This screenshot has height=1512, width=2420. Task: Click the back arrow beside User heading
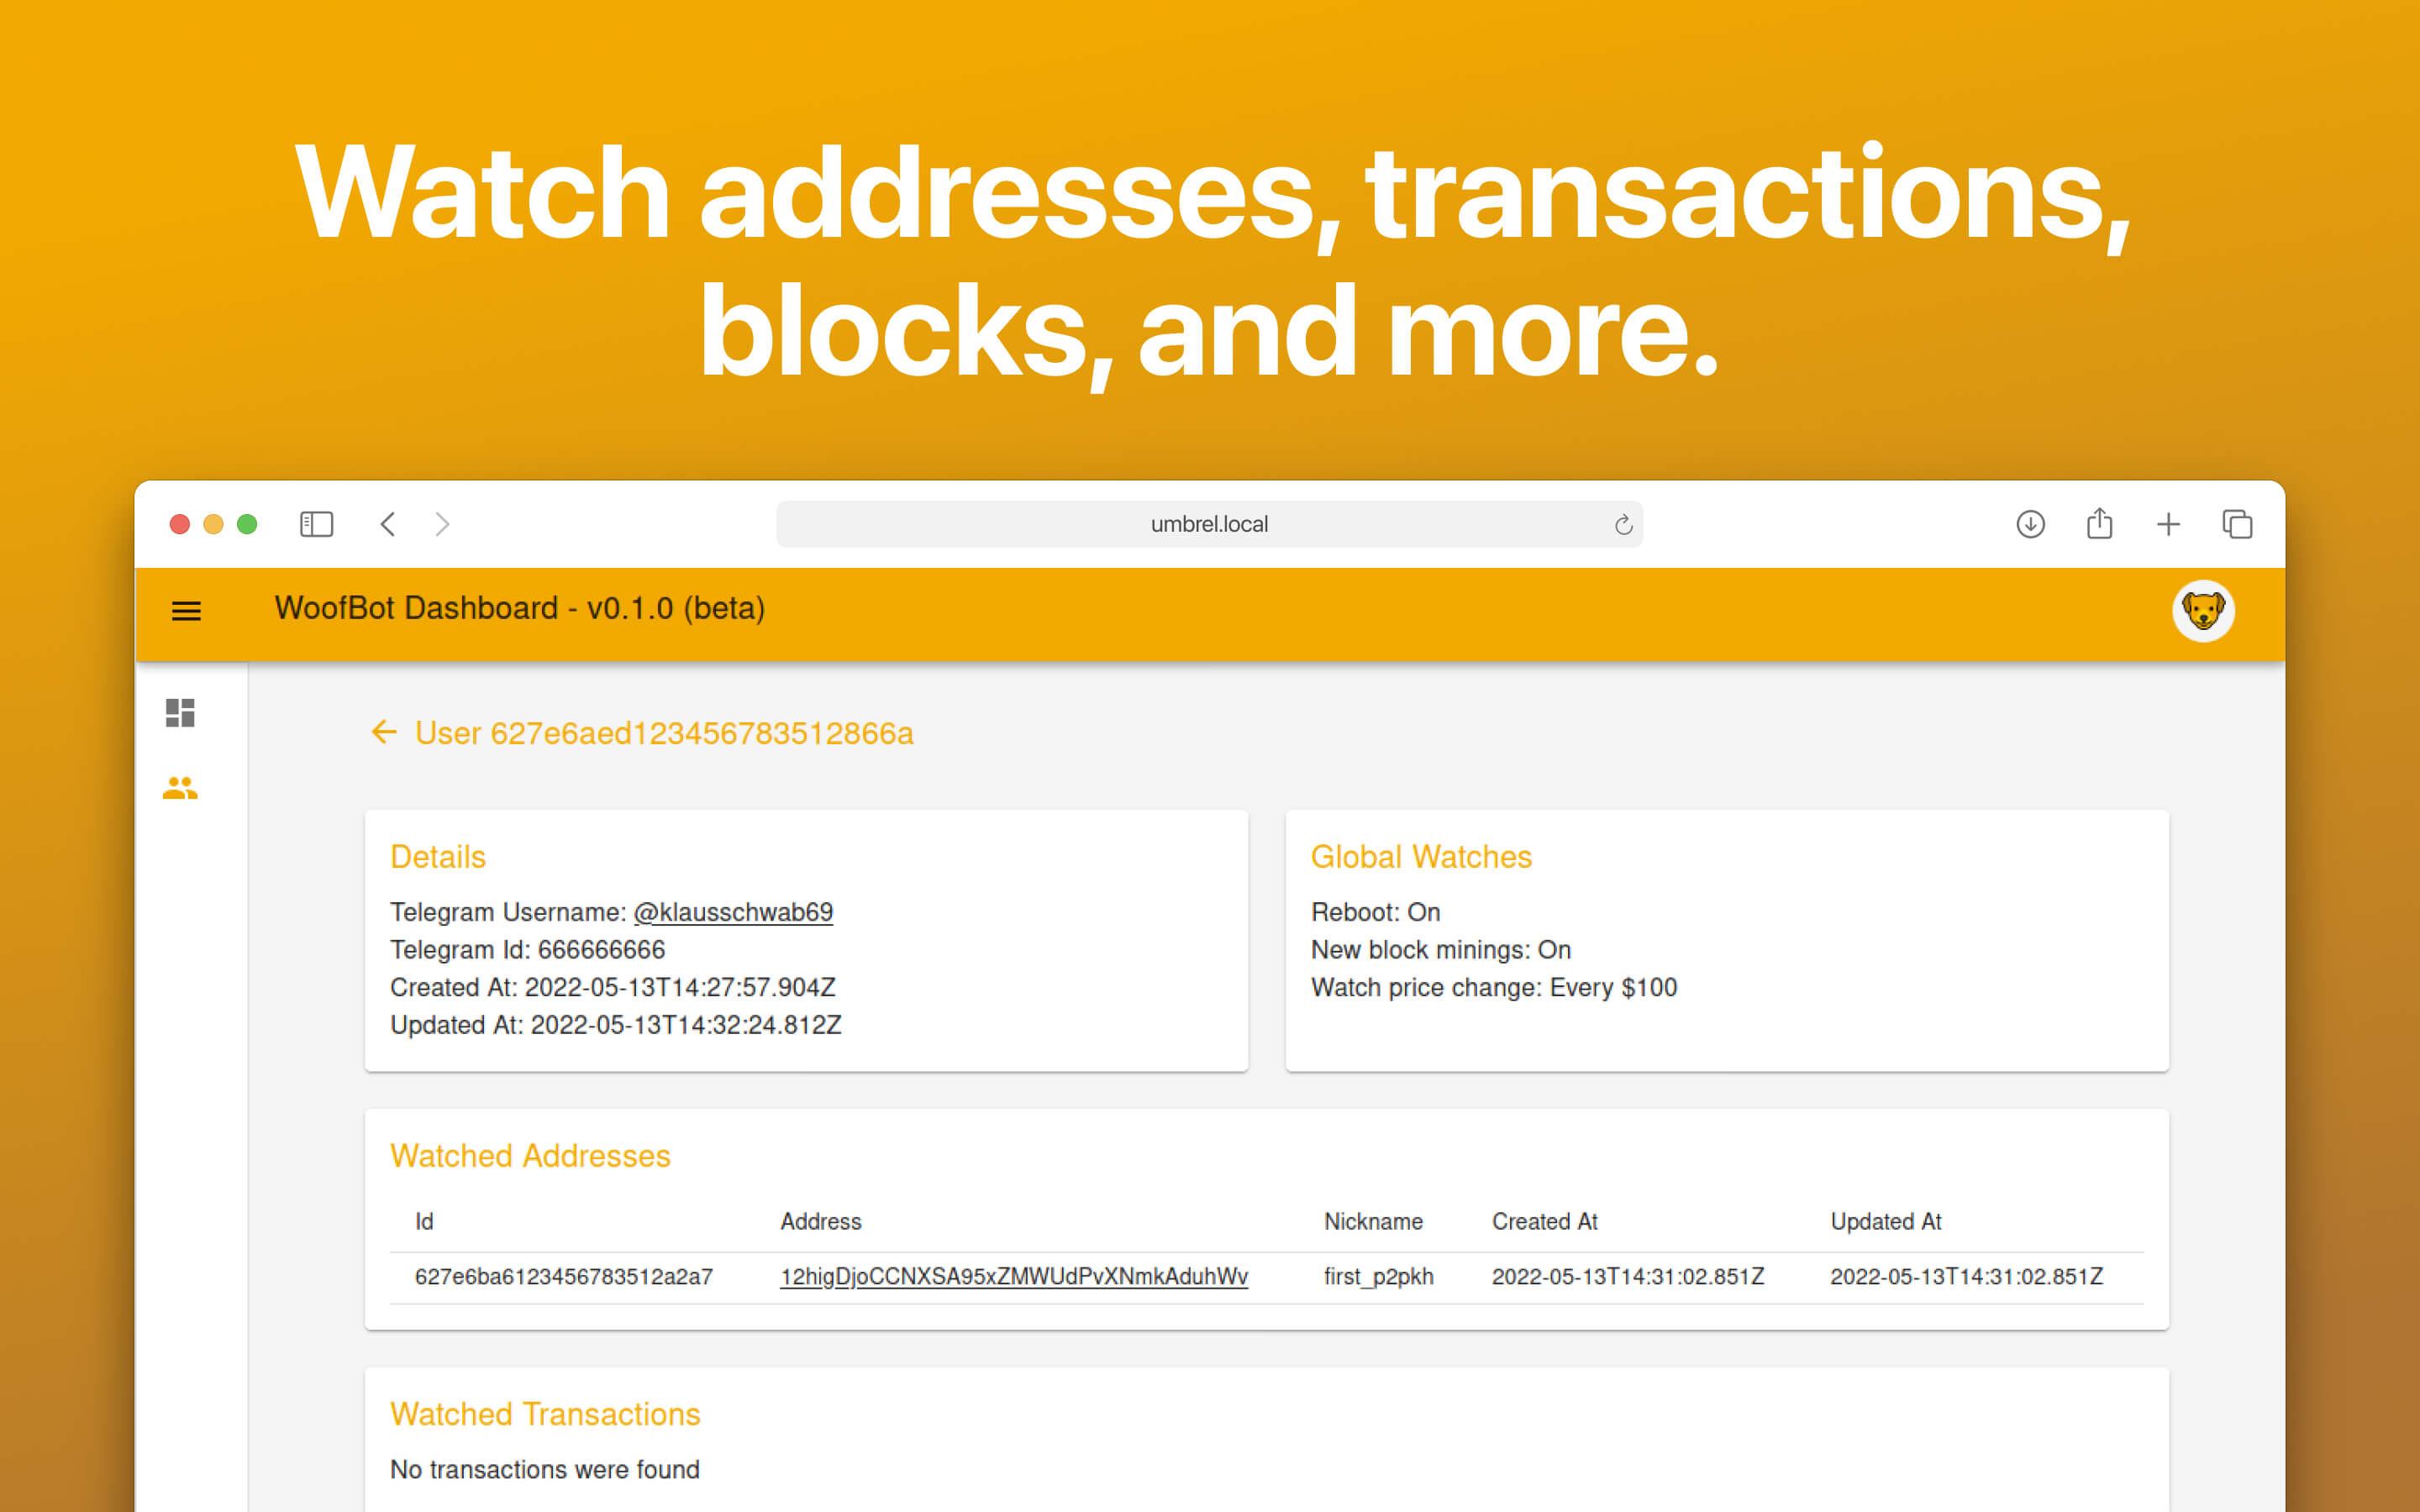pos(384,733)
